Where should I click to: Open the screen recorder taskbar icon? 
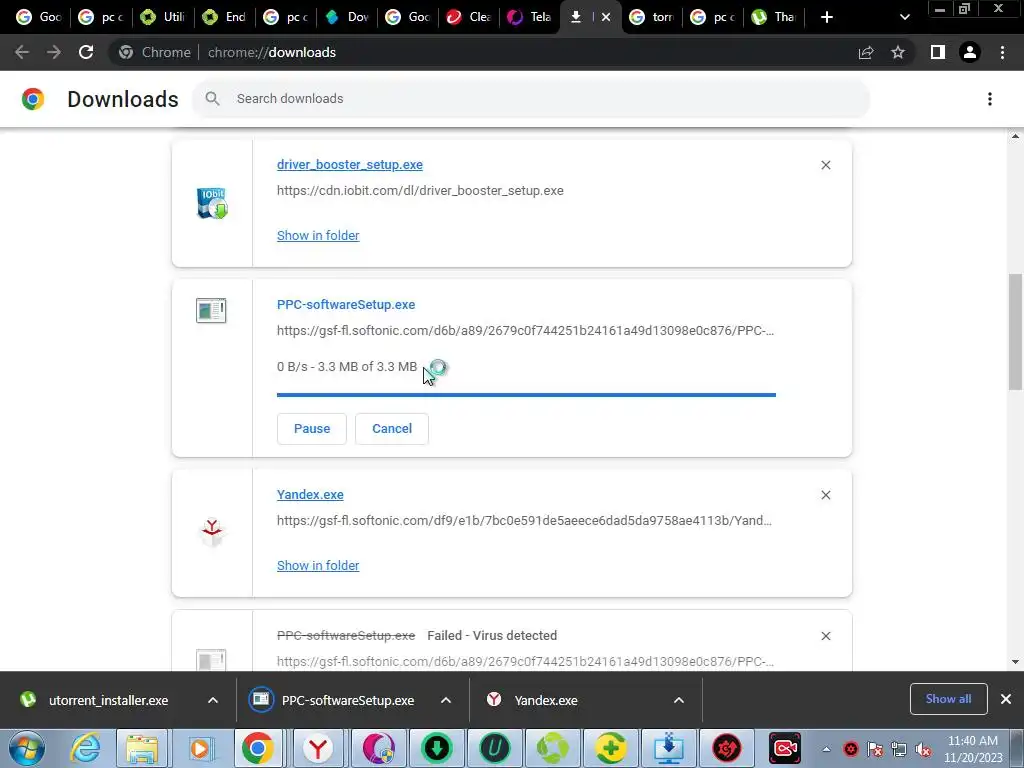[784, 748]
